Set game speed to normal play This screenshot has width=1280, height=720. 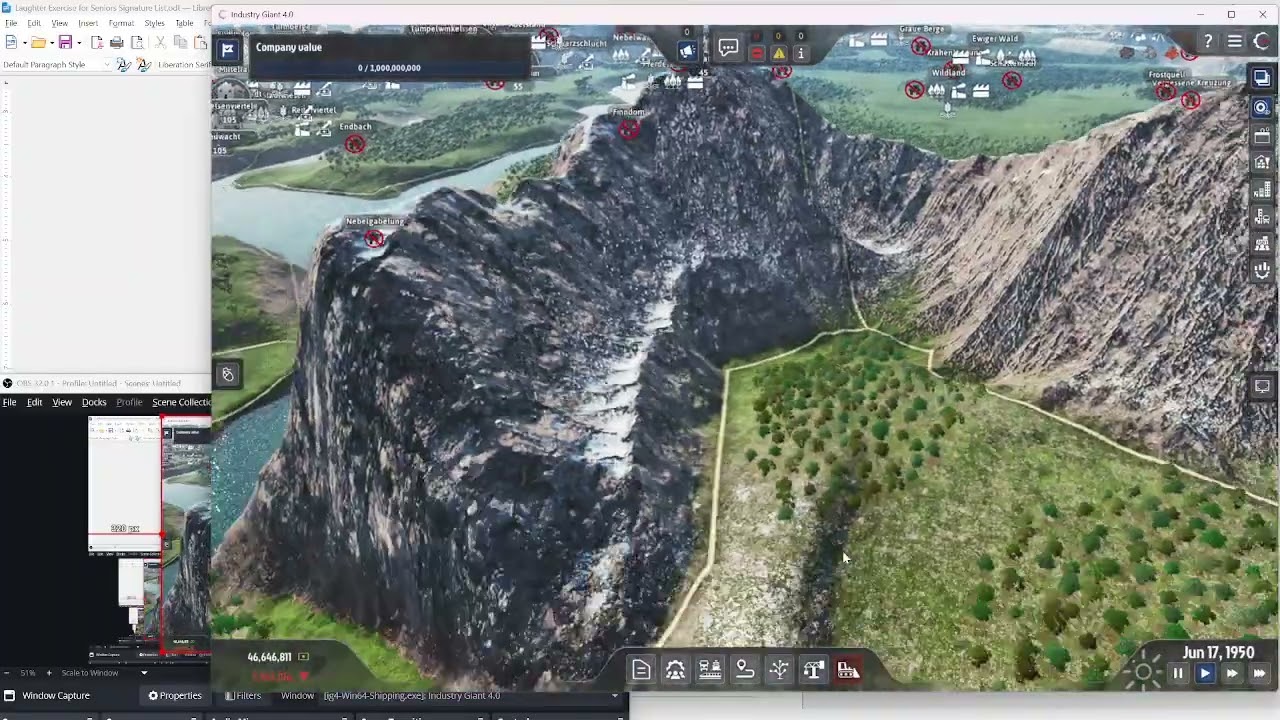(1205, 674)
